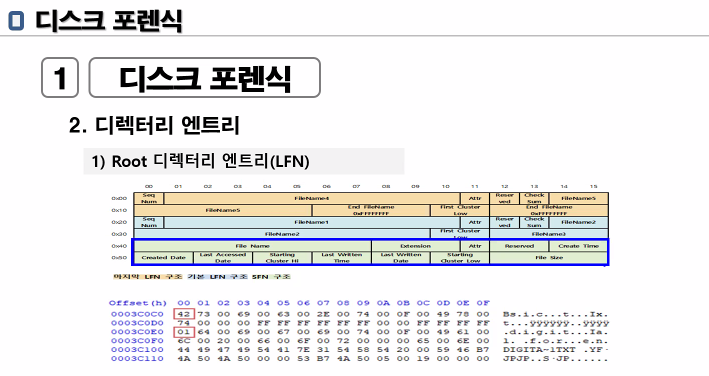Select the legend text SFN 구조
Viewport: 709px width, 376px height.
271,277
